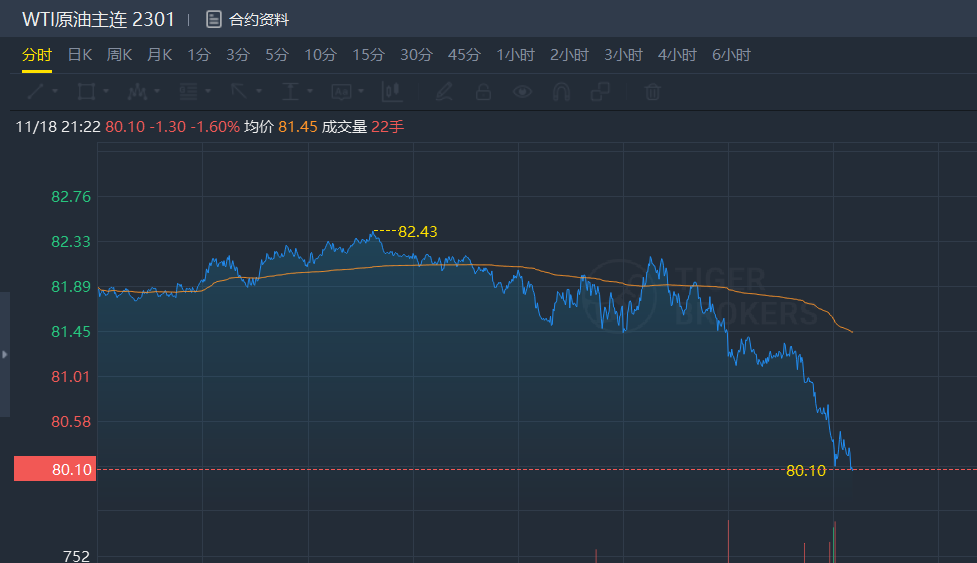977x563 pixels.
Task: Click the candlestick chart icon
Action: [x=391, y=92]
